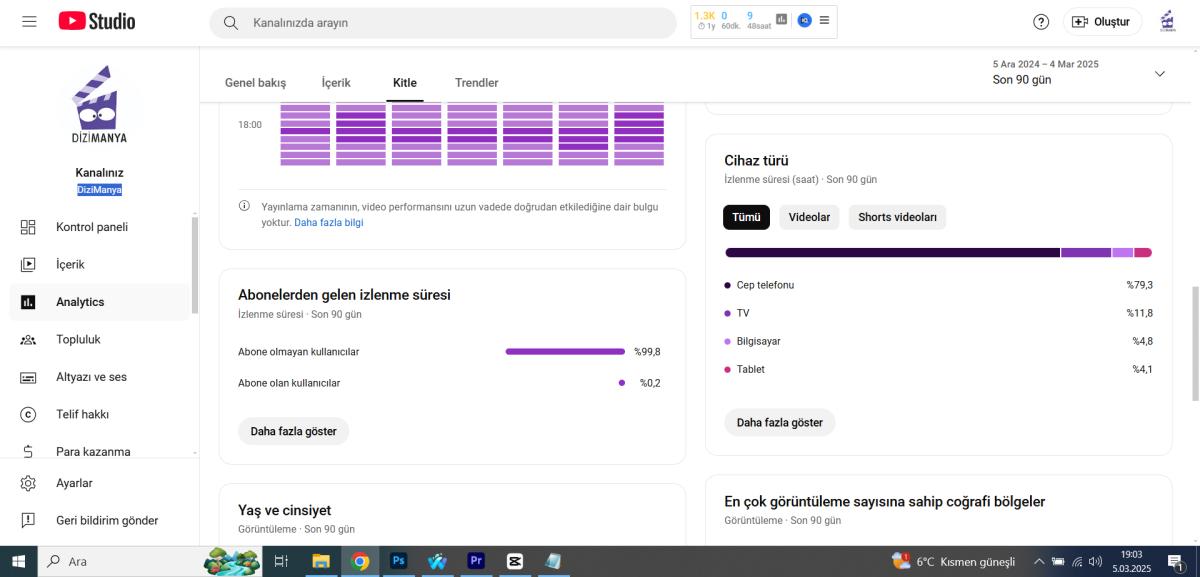Click the blue IQ extension icon
The width and height of the screenshot is (1200, 577).
point(804,20)
